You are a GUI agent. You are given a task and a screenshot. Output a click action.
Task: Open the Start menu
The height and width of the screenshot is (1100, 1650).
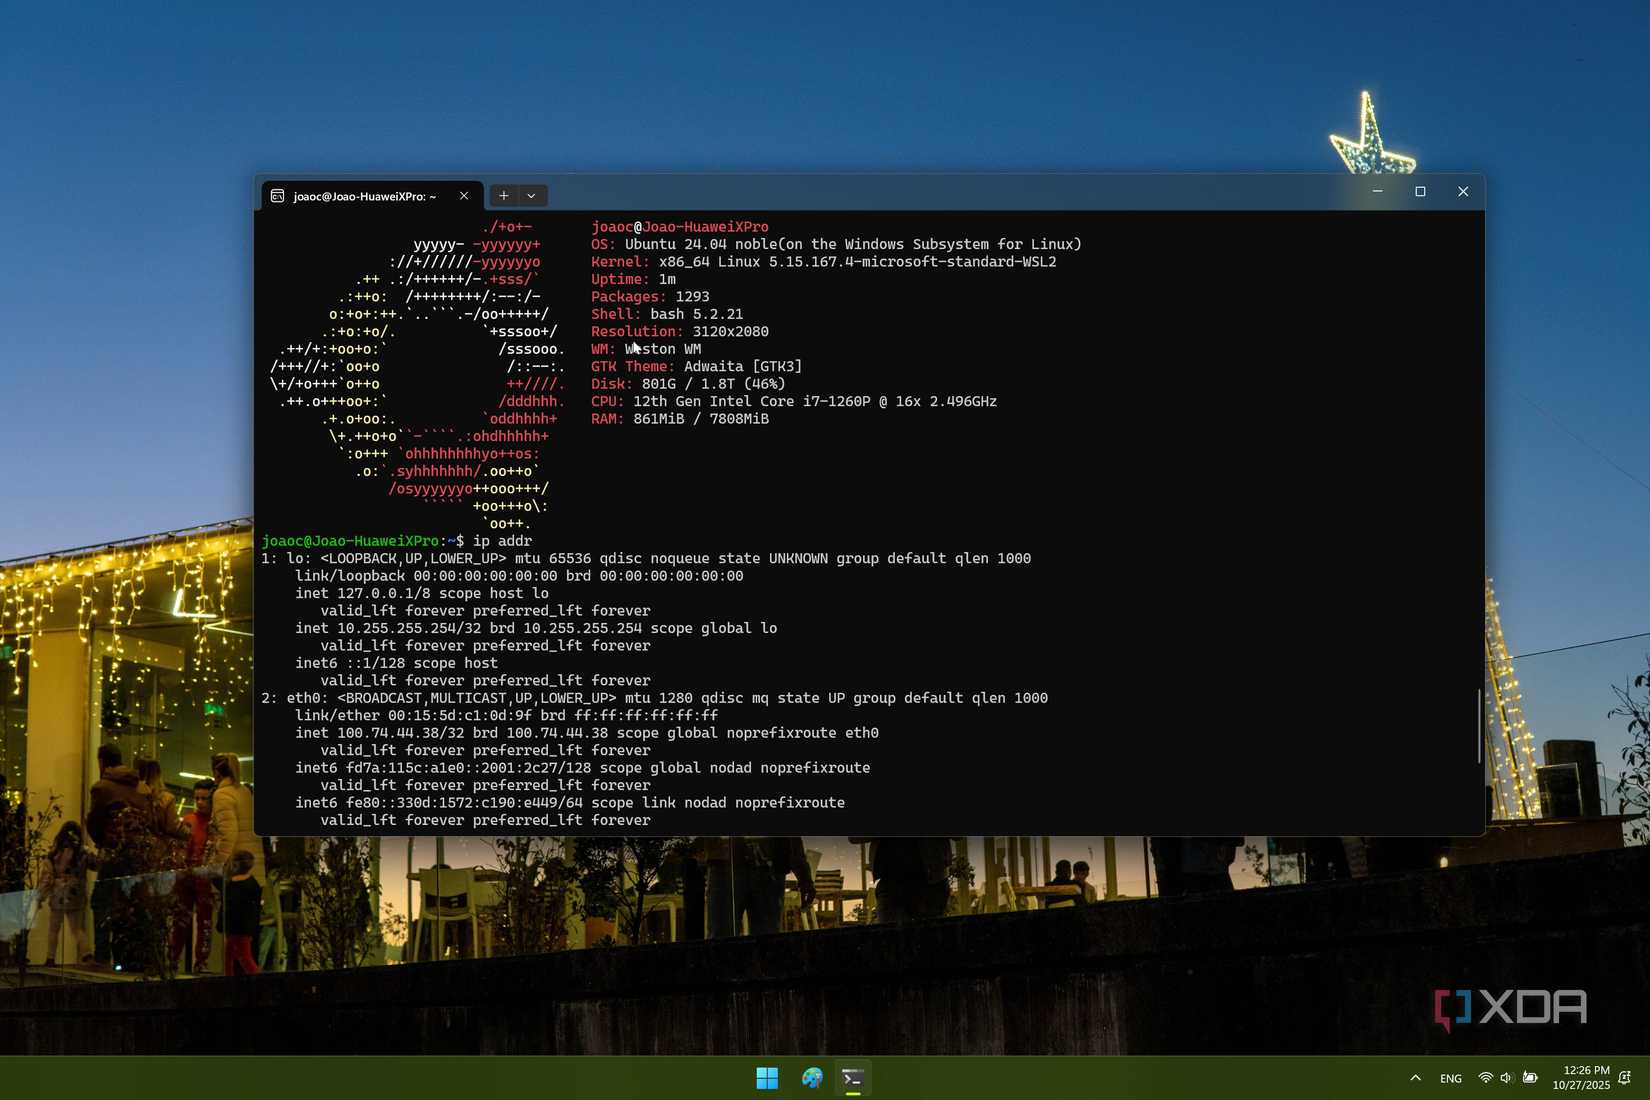(x=766, y=1077)
